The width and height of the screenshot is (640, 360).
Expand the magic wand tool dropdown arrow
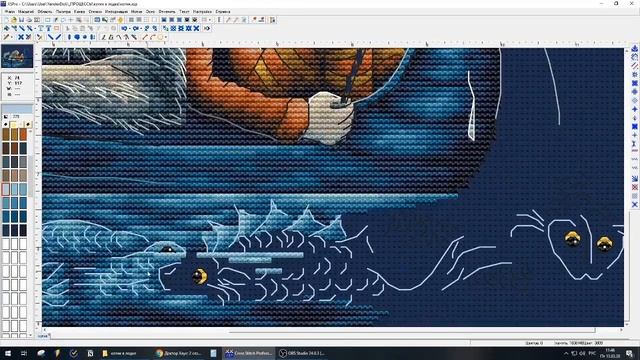[12, 37]
